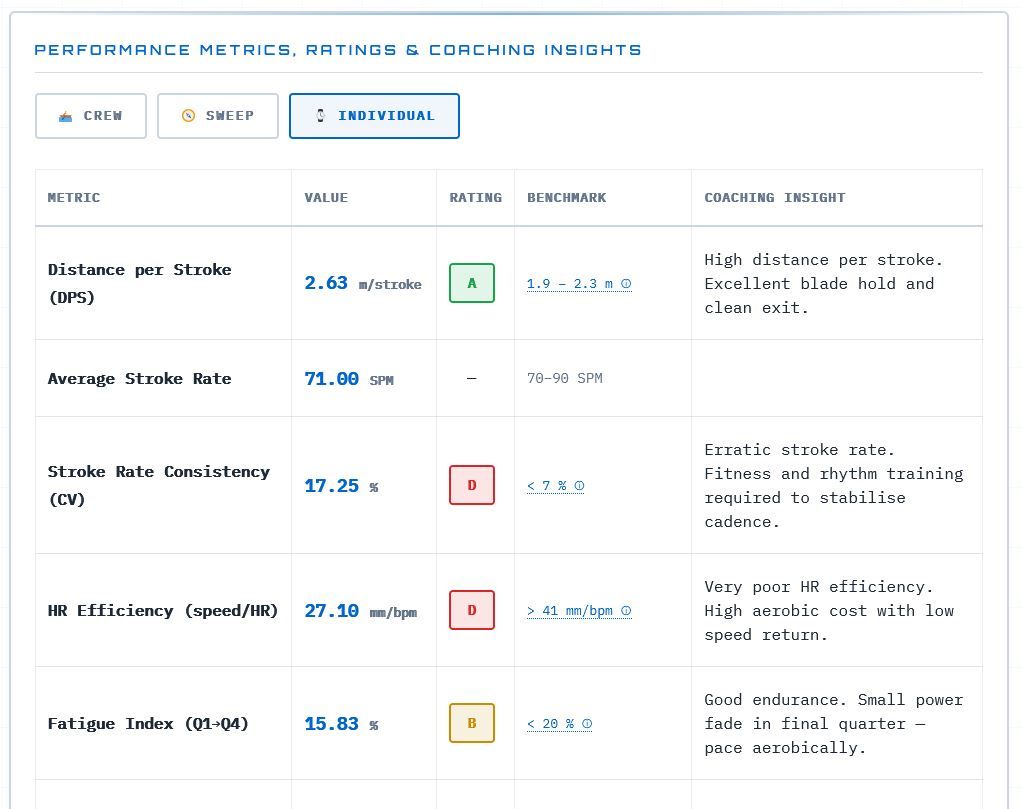The height and width of the screenshot is (809, 1022).
Task: Click the VALUE column header
Action: [326, 198]
